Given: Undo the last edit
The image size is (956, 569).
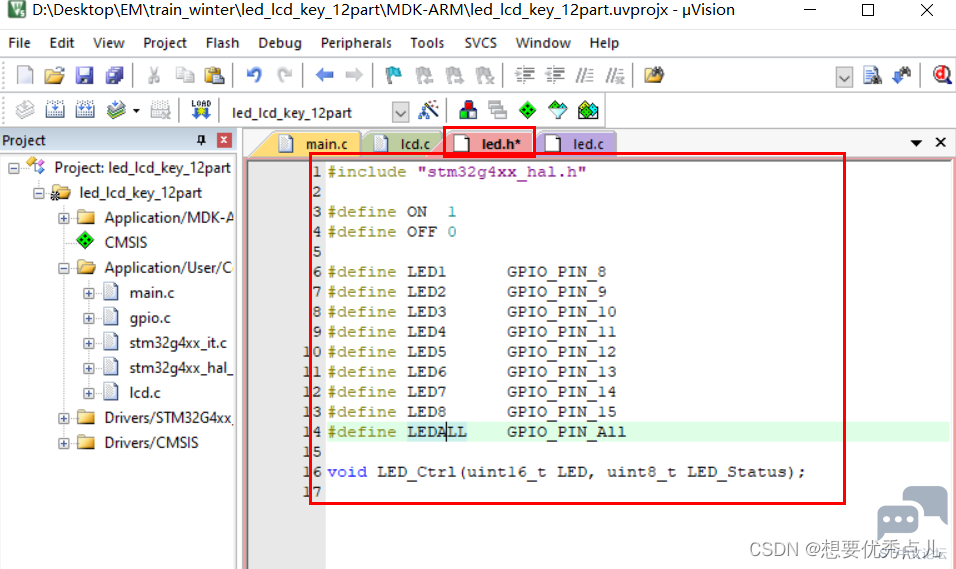Looking at the screenshot, I should tap(254, 75).
